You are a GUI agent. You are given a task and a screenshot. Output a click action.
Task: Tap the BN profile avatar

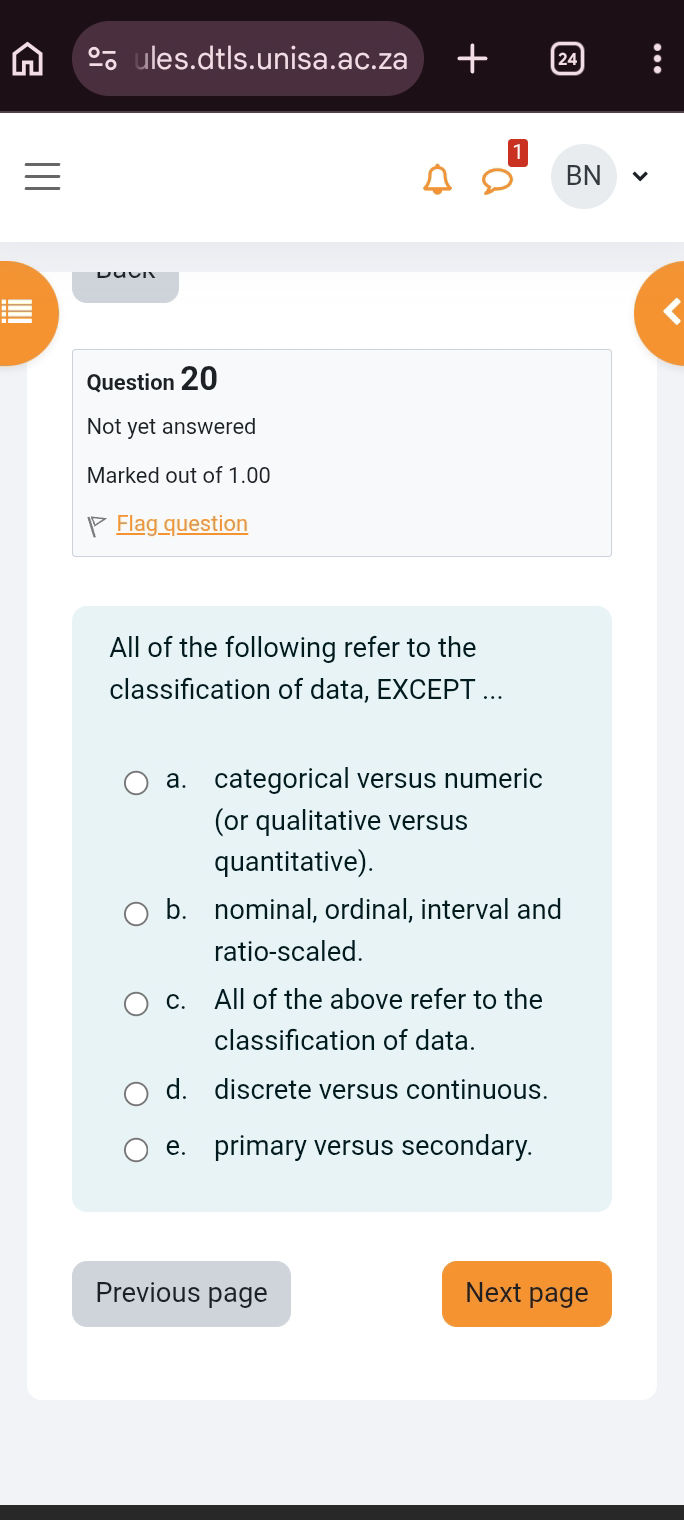pyautogui.click(x=584, y=176)
